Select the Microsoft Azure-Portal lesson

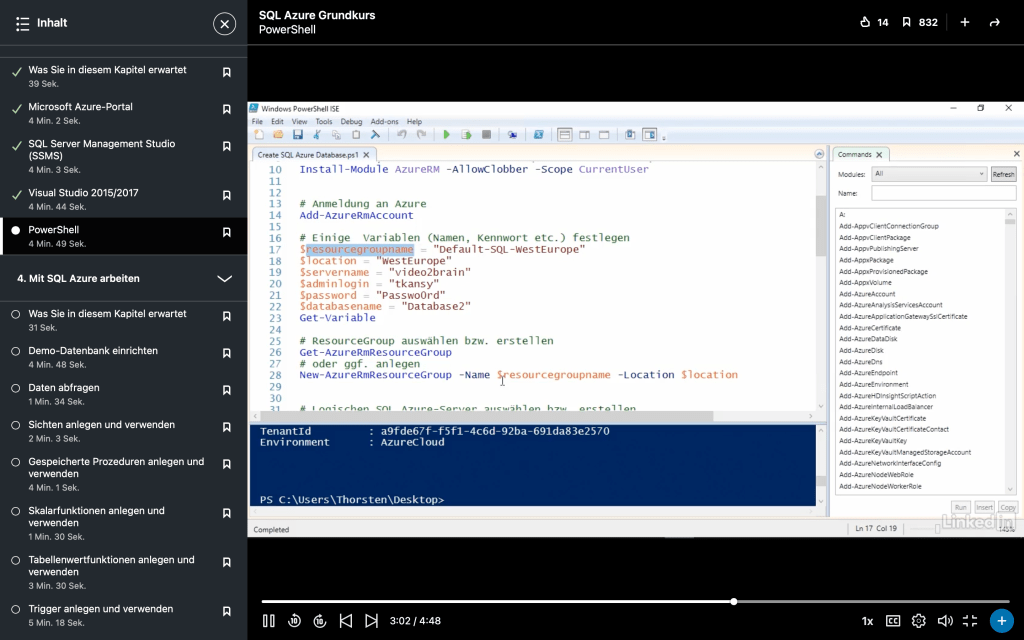pos(80,107)
